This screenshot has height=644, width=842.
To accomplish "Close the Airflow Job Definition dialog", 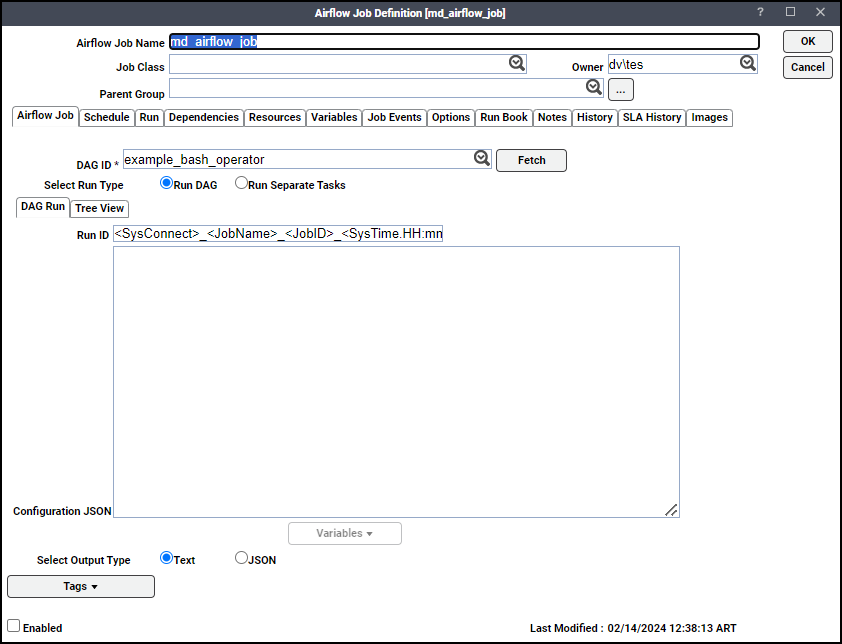I will (x=820, y=12).
